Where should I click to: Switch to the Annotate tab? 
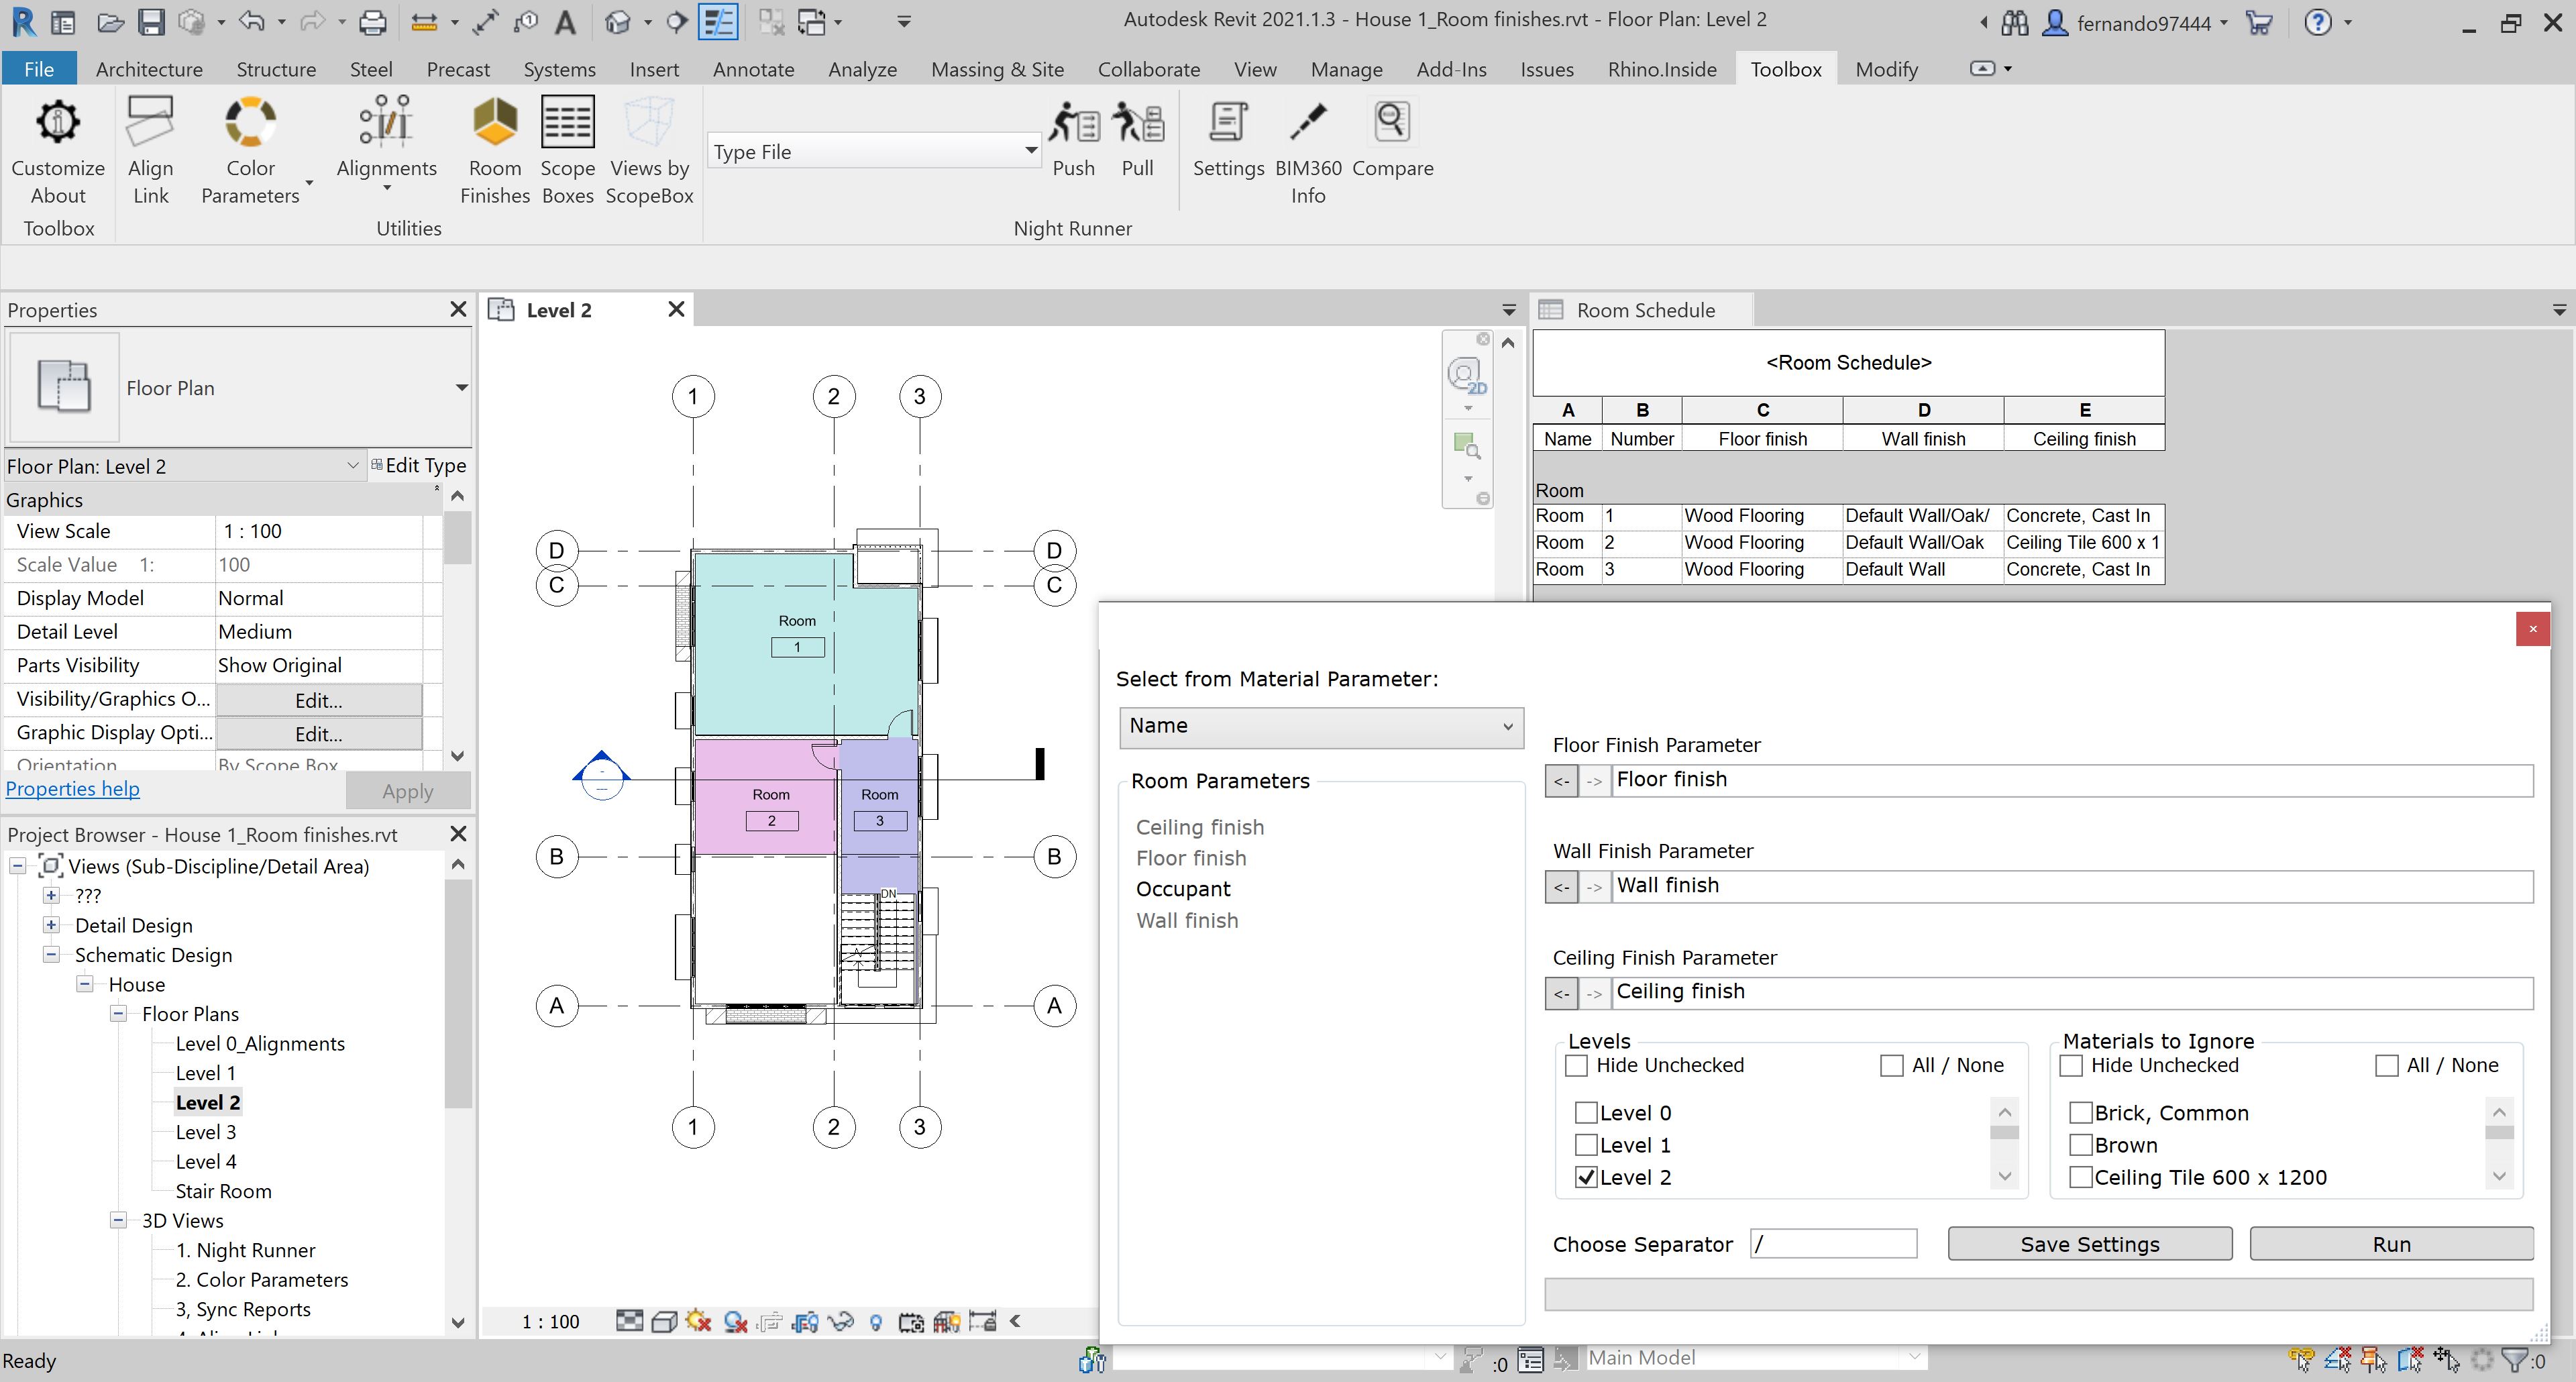[x=753, y=69]
